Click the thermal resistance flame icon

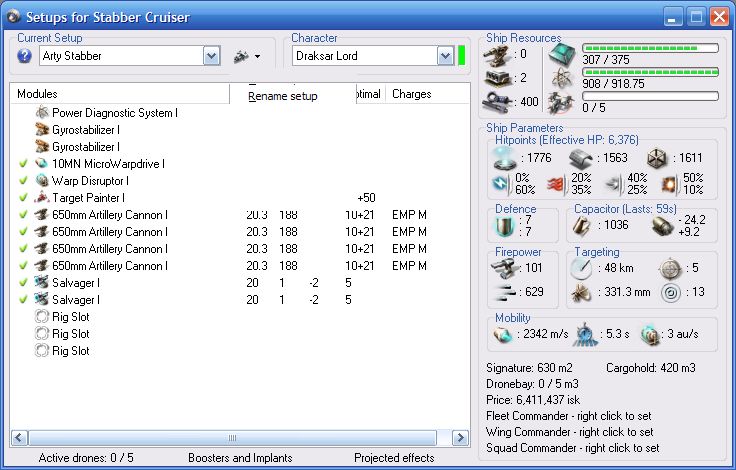click(557, 184)
